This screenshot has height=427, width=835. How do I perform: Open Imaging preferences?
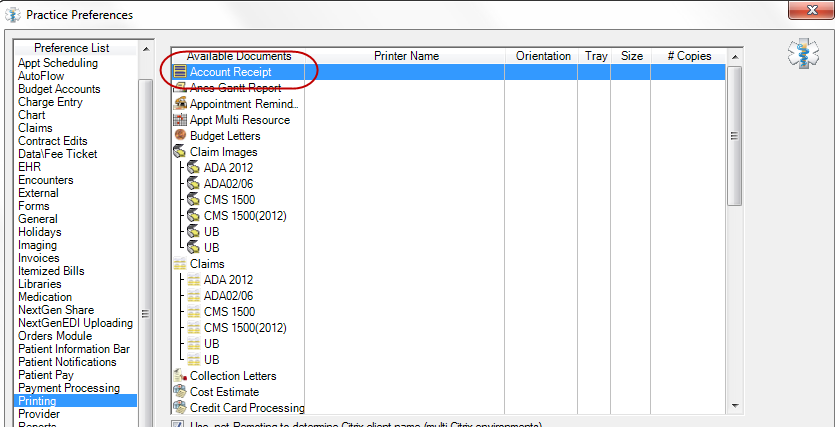[37, 245]
